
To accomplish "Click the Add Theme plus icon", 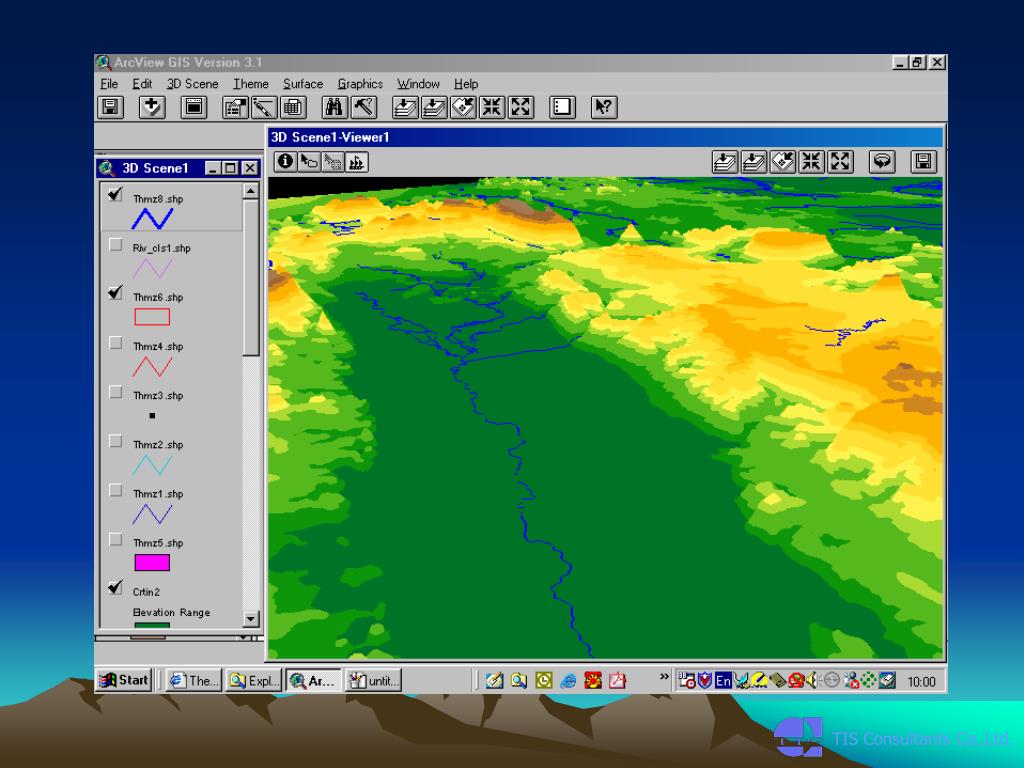I will [x=152, y=107].
